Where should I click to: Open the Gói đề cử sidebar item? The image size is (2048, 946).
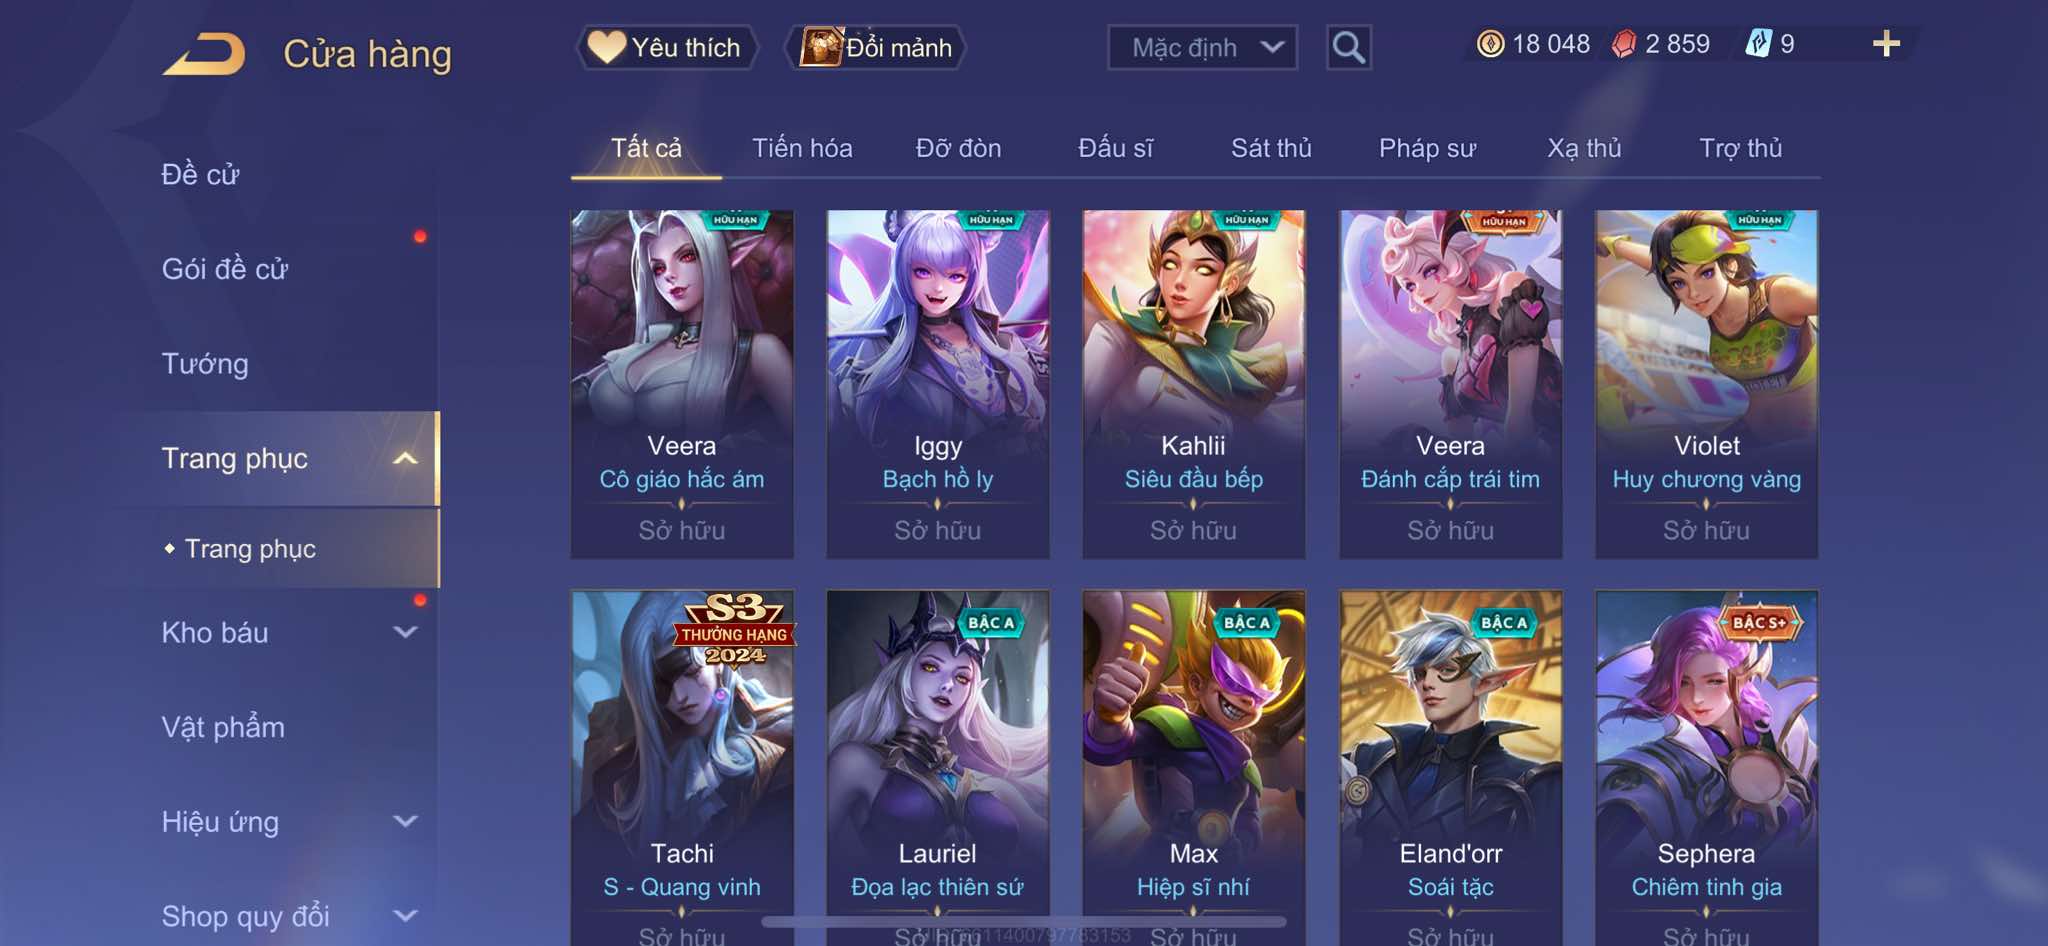225,269
